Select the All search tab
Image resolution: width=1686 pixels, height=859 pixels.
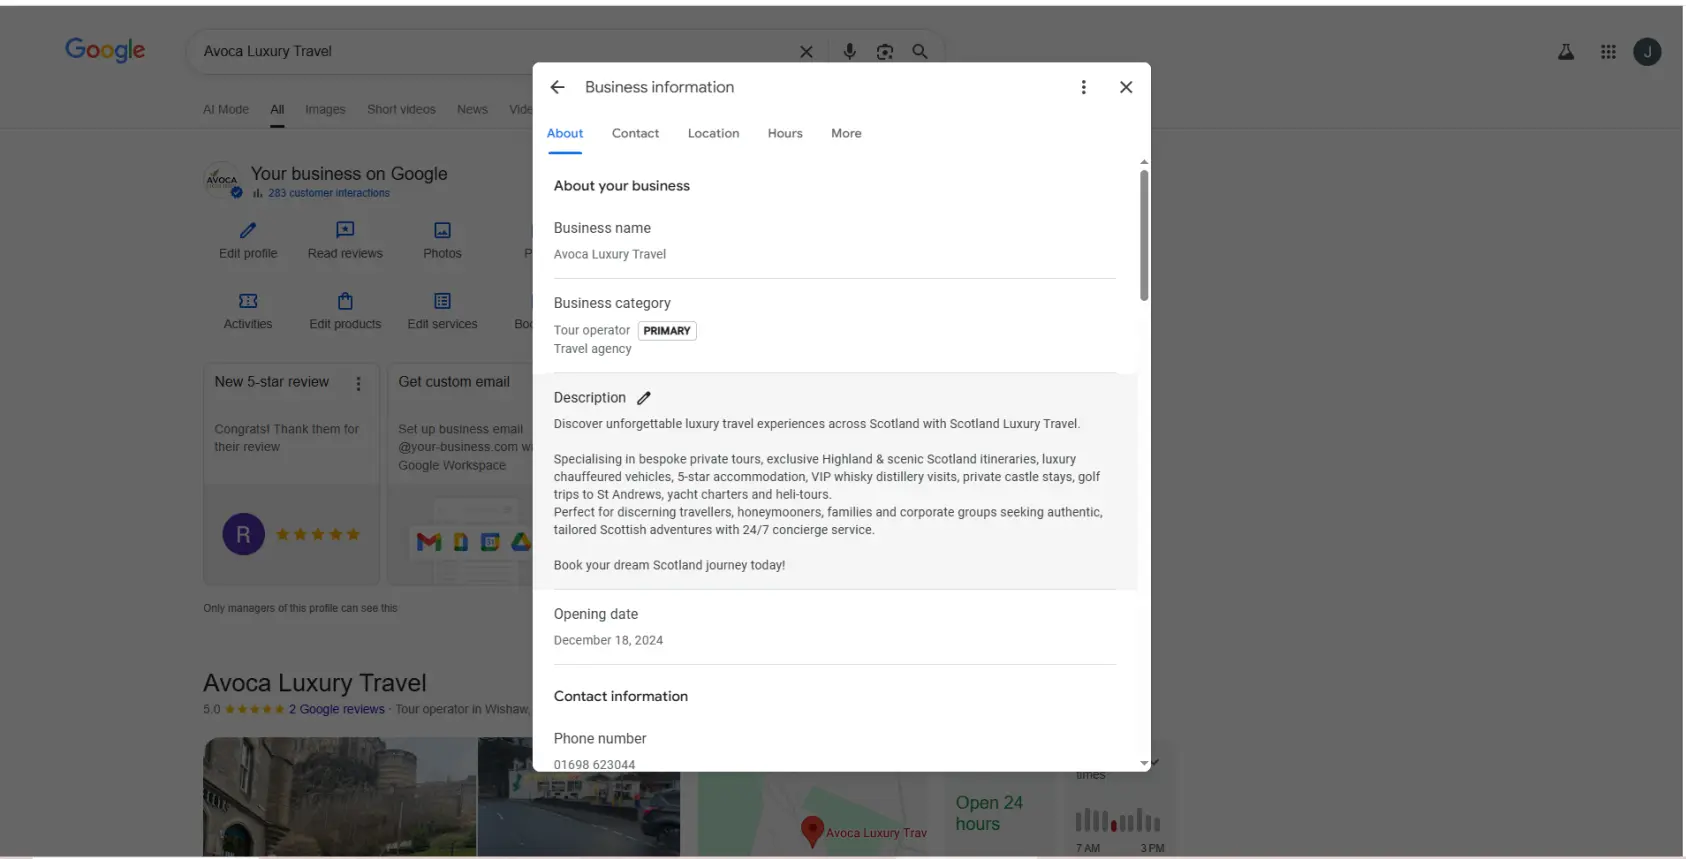(277, 110)
